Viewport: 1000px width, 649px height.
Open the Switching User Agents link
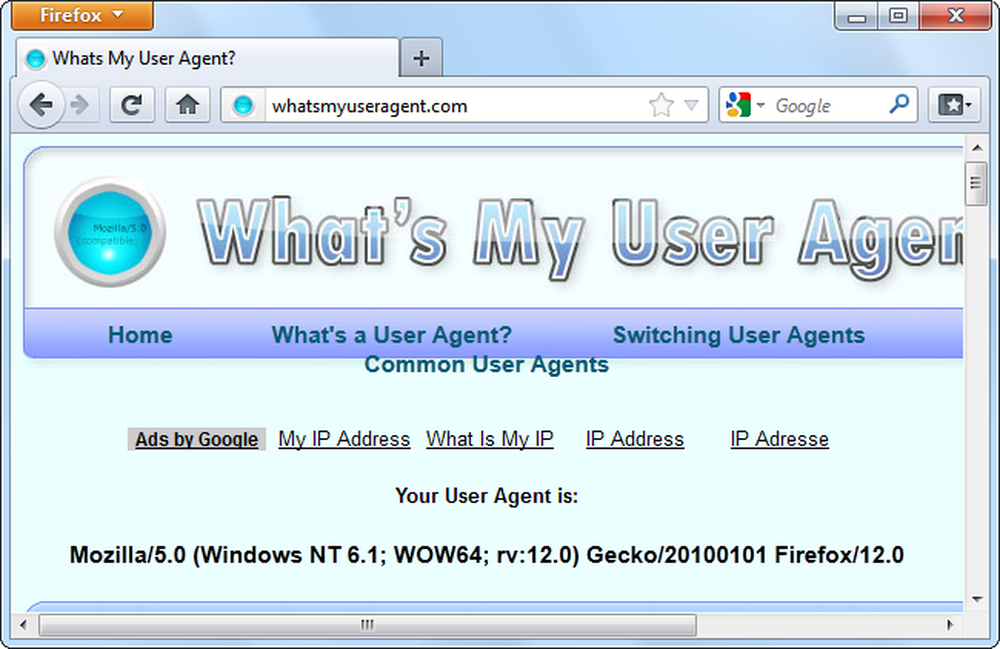[x=739, y=335]
